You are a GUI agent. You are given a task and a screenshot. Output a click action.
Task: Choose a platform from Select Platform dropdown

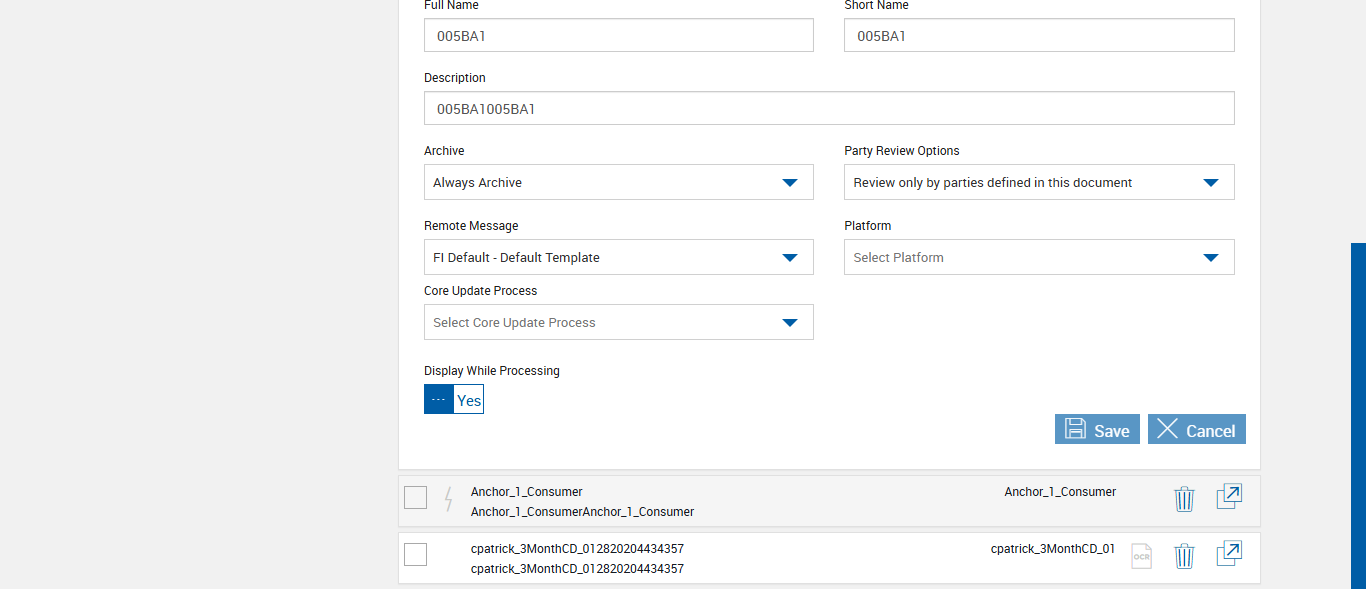(x=1039, y=257)
